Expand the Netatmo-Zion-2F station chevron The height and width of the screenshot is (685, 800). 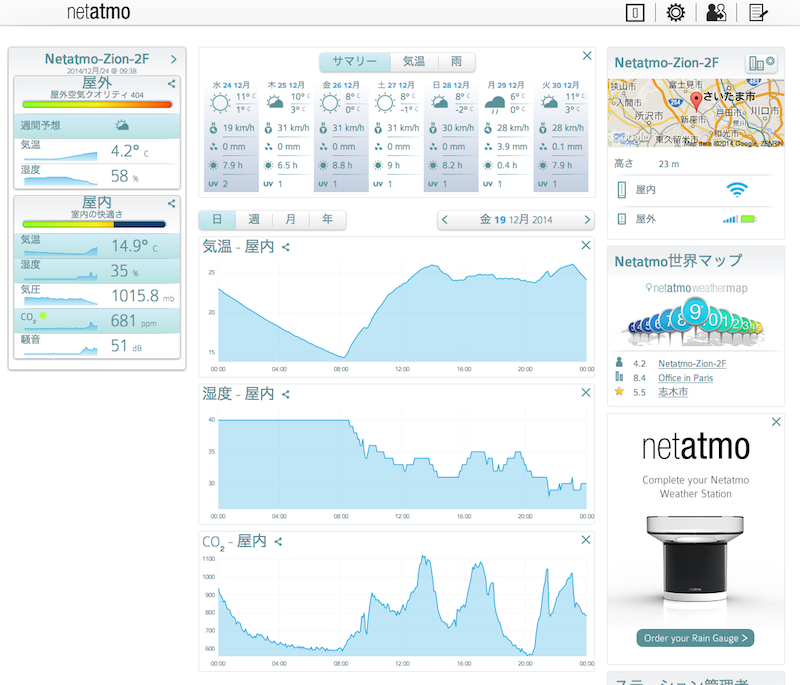click(x=173, y=59)
